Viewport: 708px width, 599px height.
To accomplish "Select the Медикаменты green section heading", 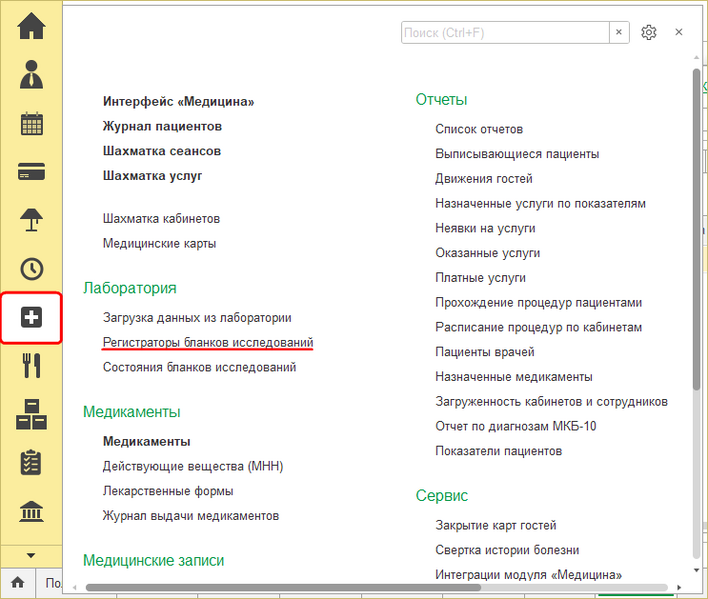I will (131, 412).
